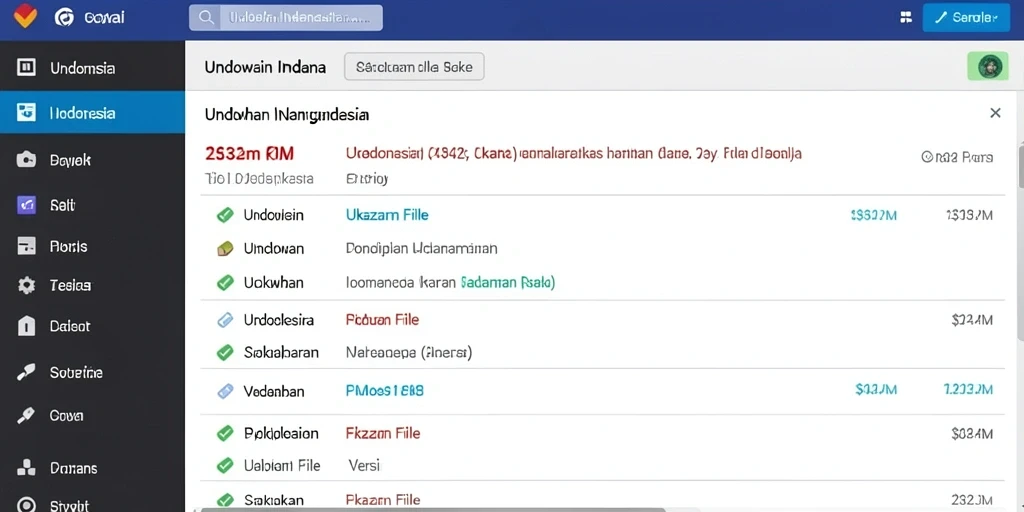Click the vertical scrollbar thumb on right

[x=1020, y=166]
